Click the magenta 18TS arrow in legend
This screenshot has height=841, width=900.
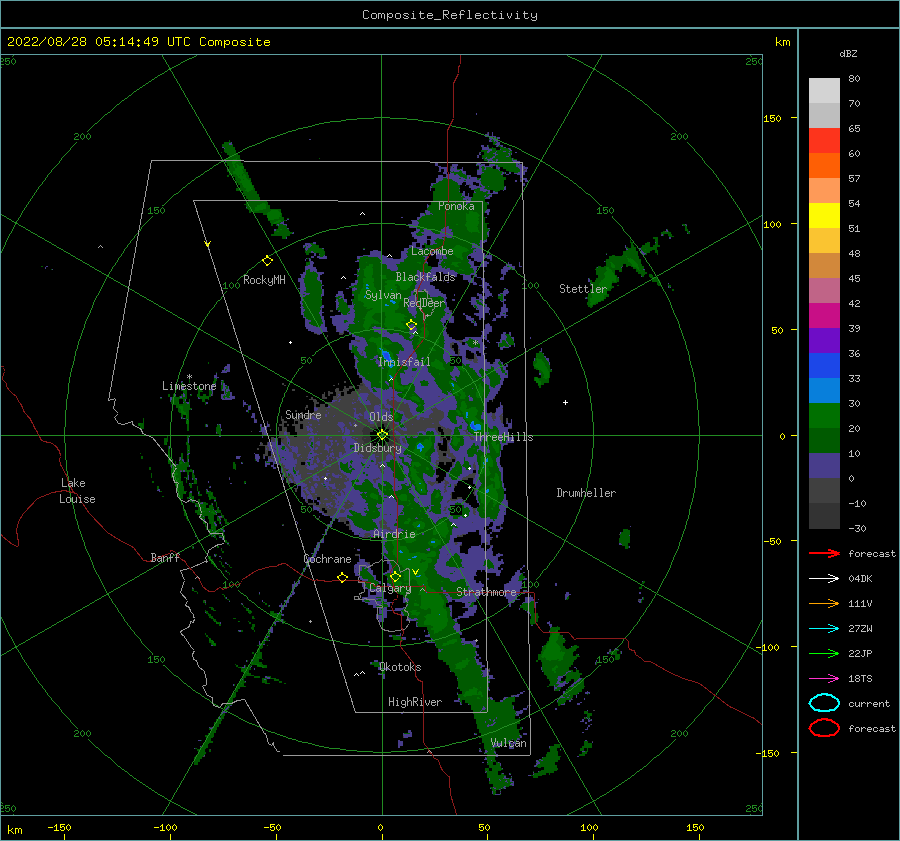tap(824, 679)
